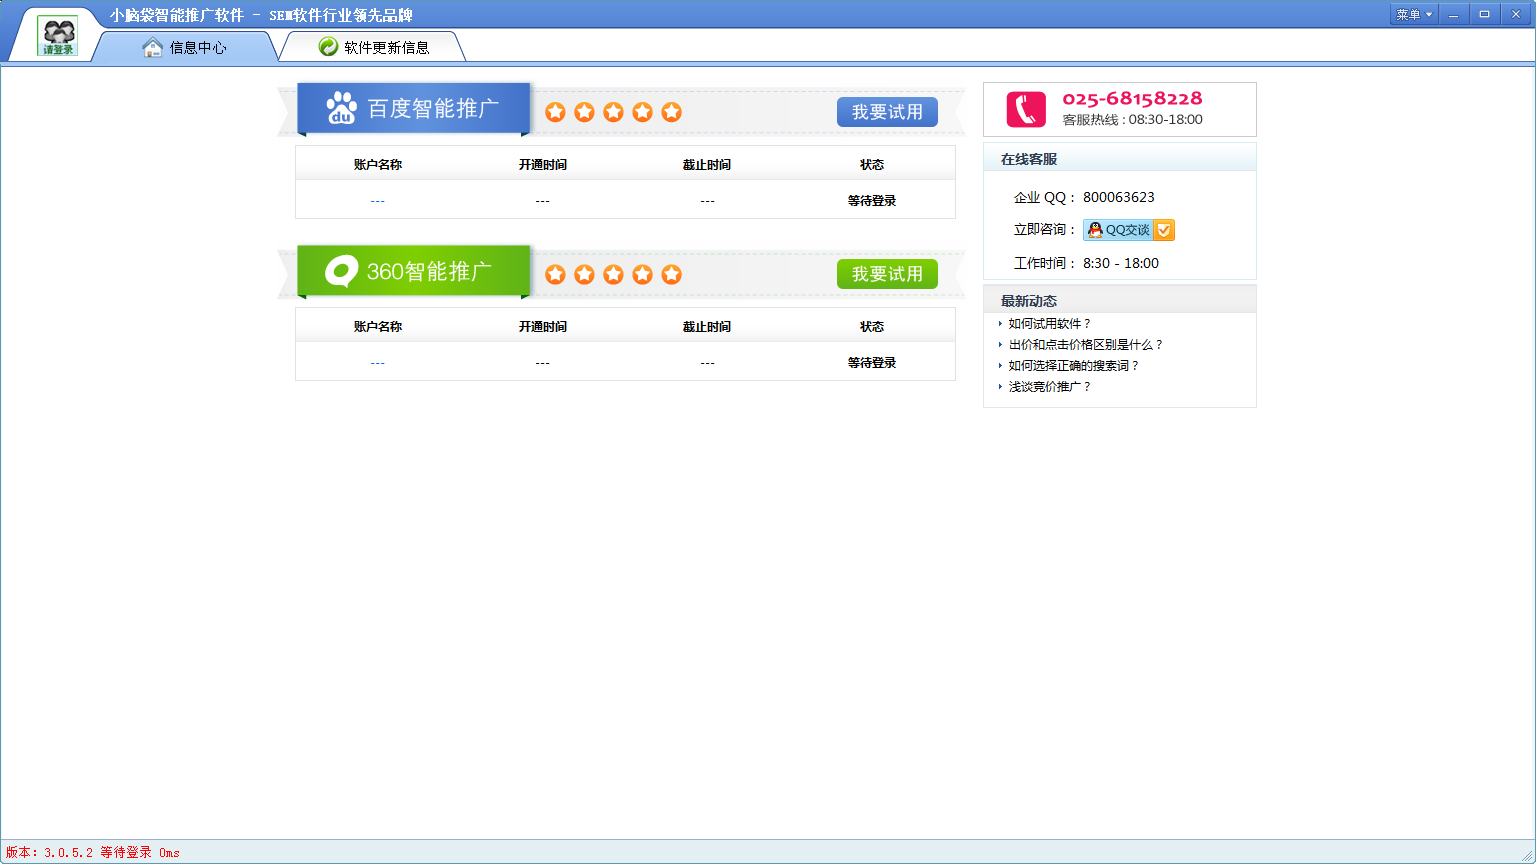Switch to the 软件更新信息 tab
Viewport: 1536px width, 864px height.
tap(372, 47)
